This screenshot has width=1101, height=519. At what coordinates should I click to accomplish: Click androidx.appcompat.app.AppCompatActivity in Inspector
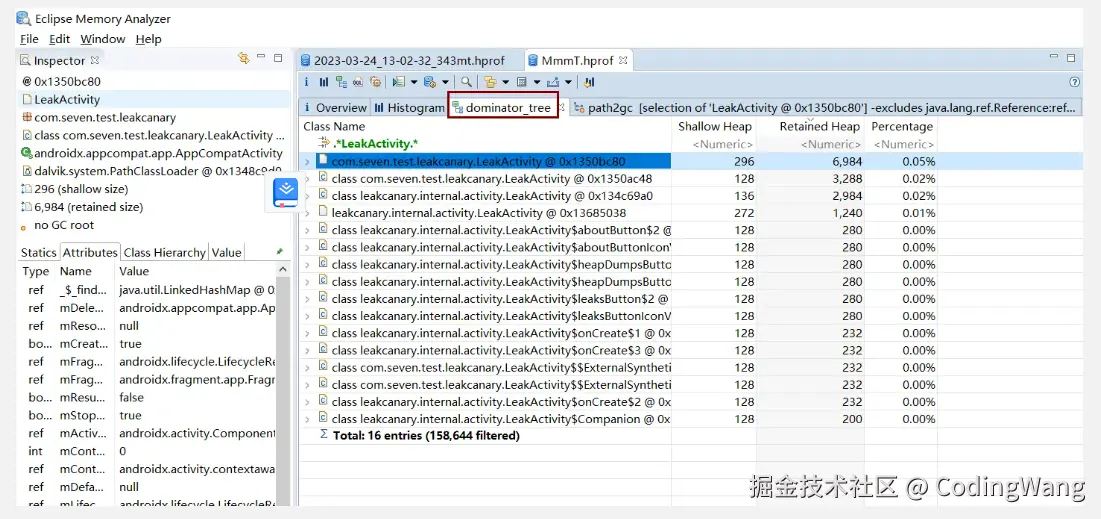pyautogui.click(x=153, y=153)
